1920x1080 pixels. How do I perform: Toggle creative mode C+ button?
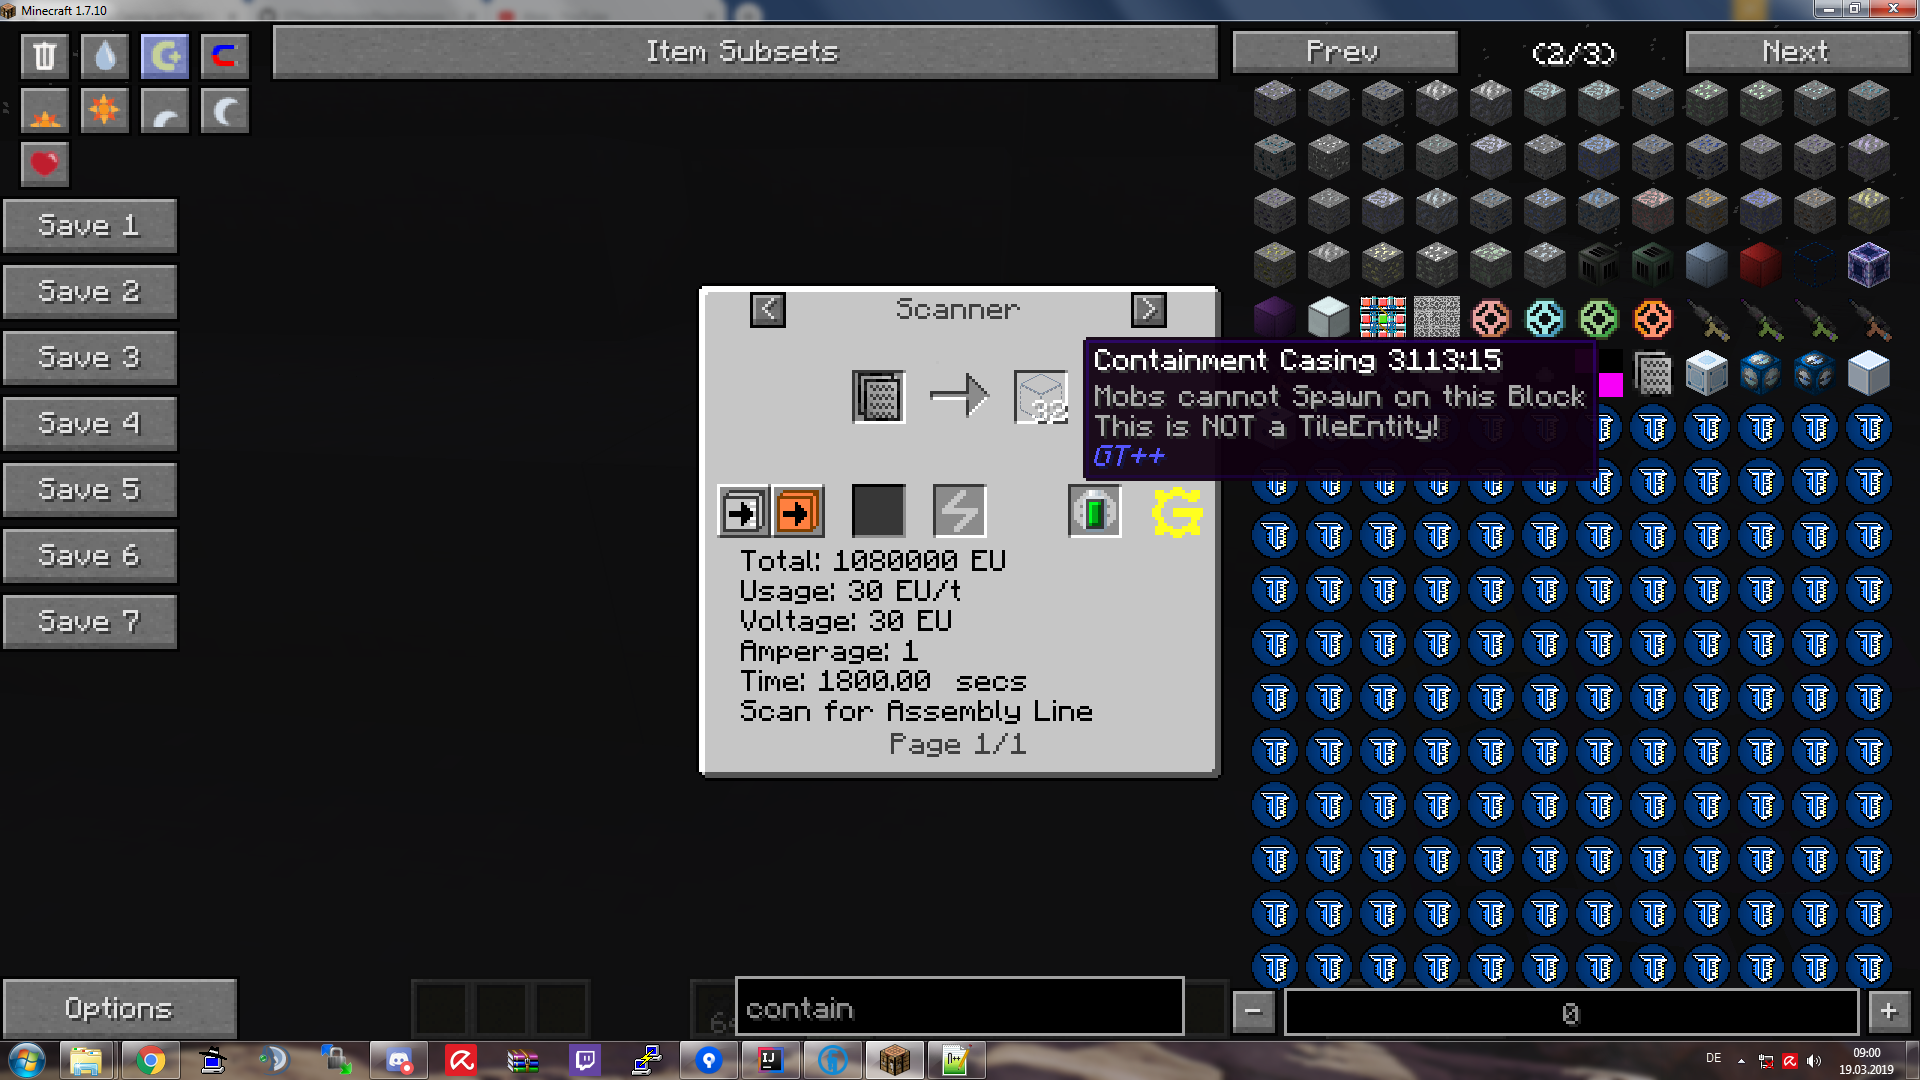(164, 55)
